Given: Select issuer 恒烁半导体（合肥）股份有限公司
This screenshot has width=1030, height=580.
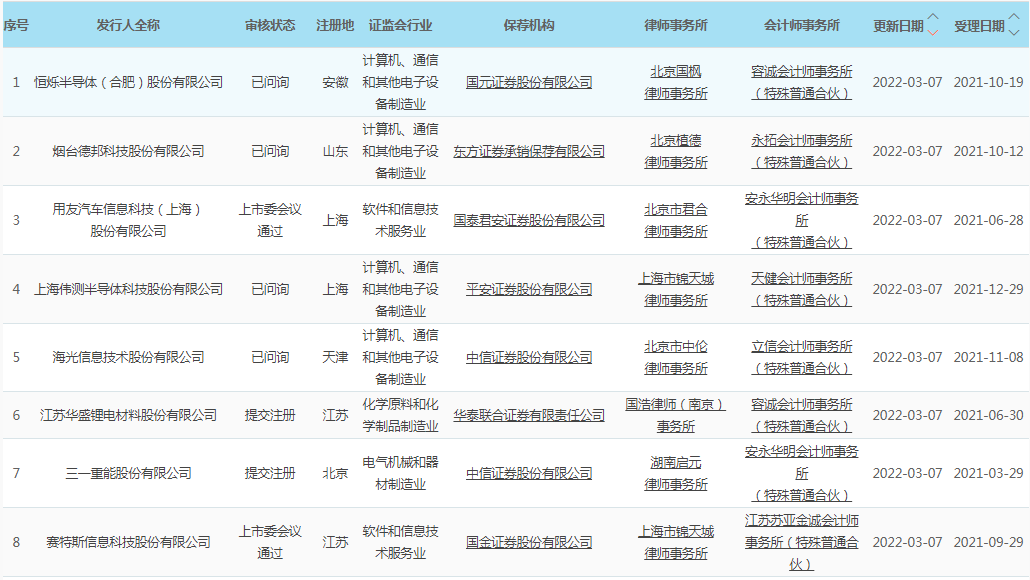Looking at the screenshot, I should coord(128,82).
